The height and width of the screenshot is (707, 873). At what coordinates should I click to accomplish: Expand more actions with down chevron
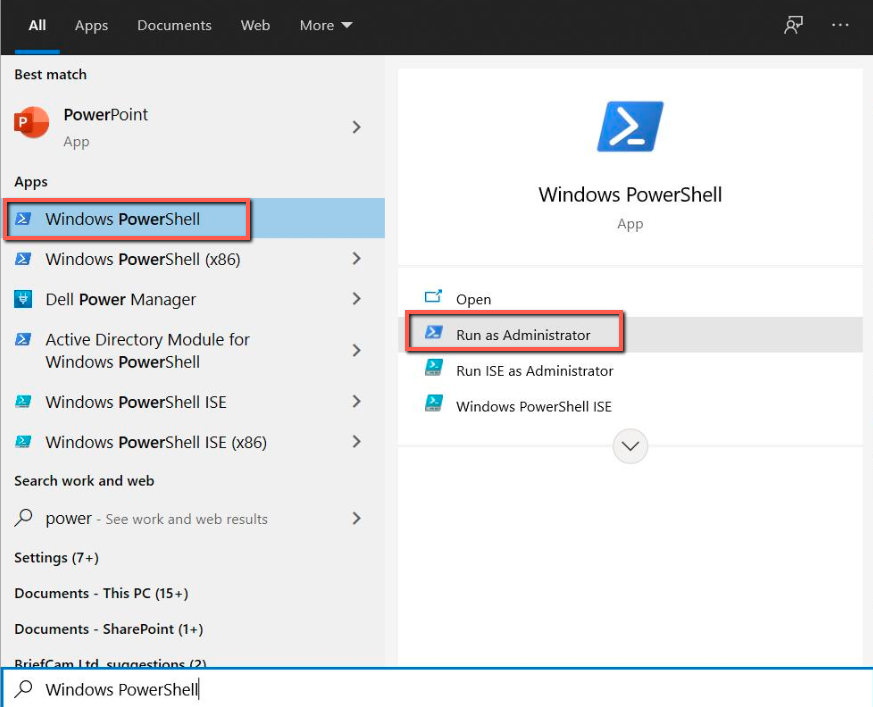(630, 446)
